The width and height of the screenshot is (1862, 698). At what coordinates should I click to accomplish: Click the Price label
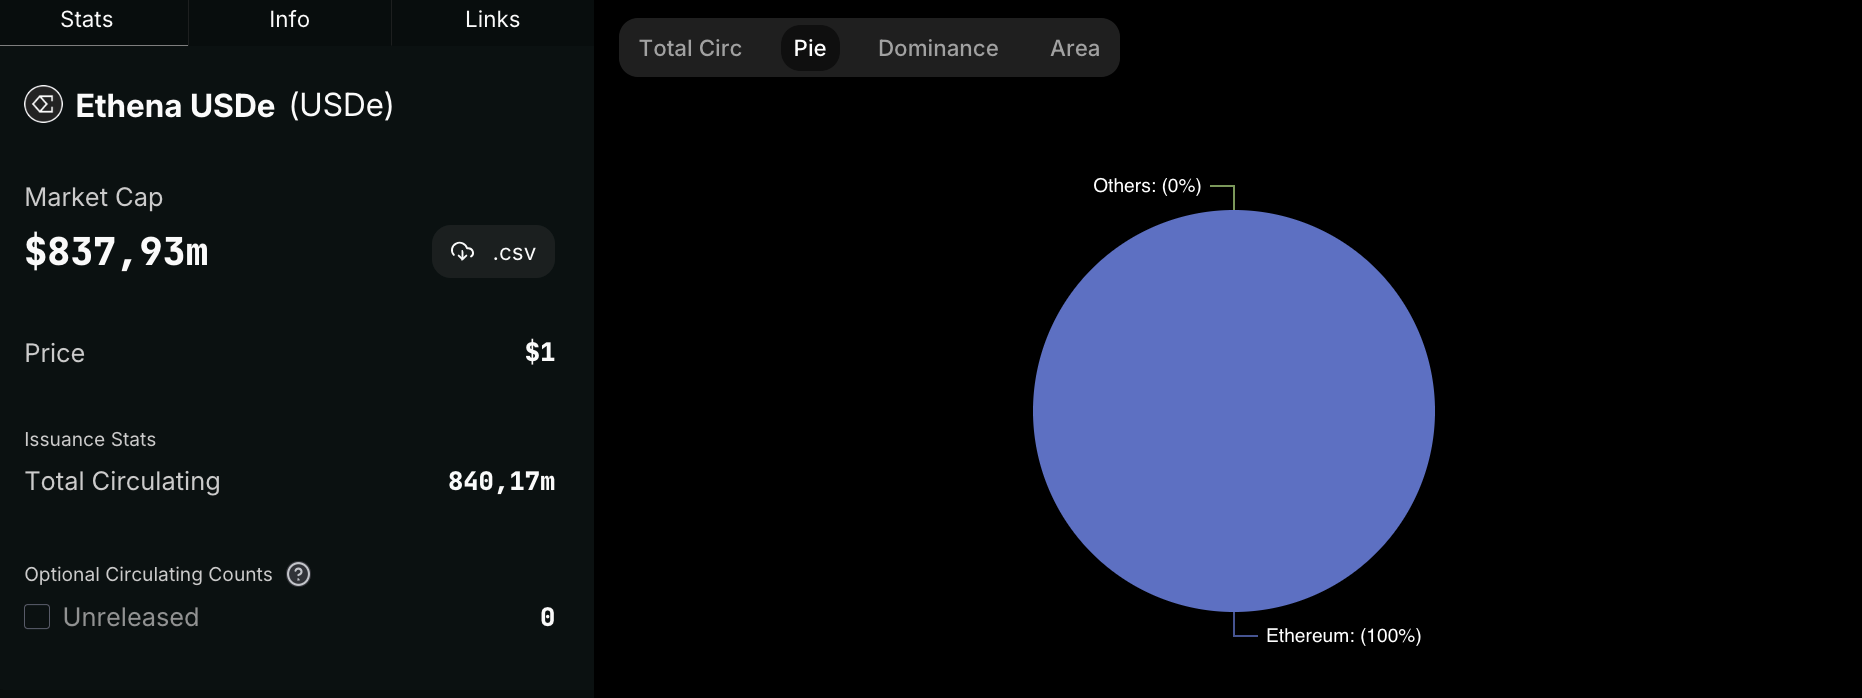click(55, 353)
